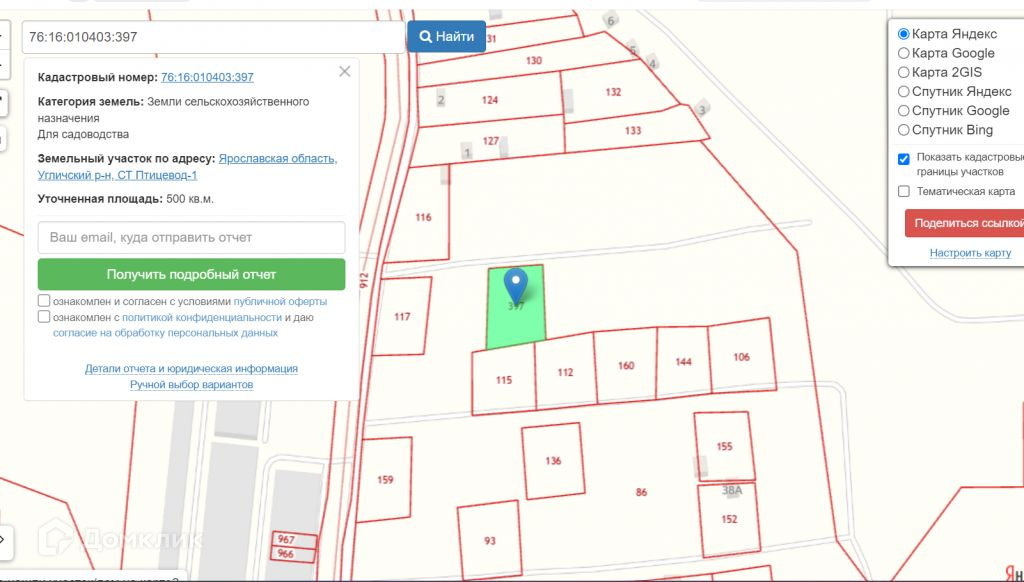
Task: Select parcel 152 on the map
Action: pyautogui.click(x=729, y=519)
